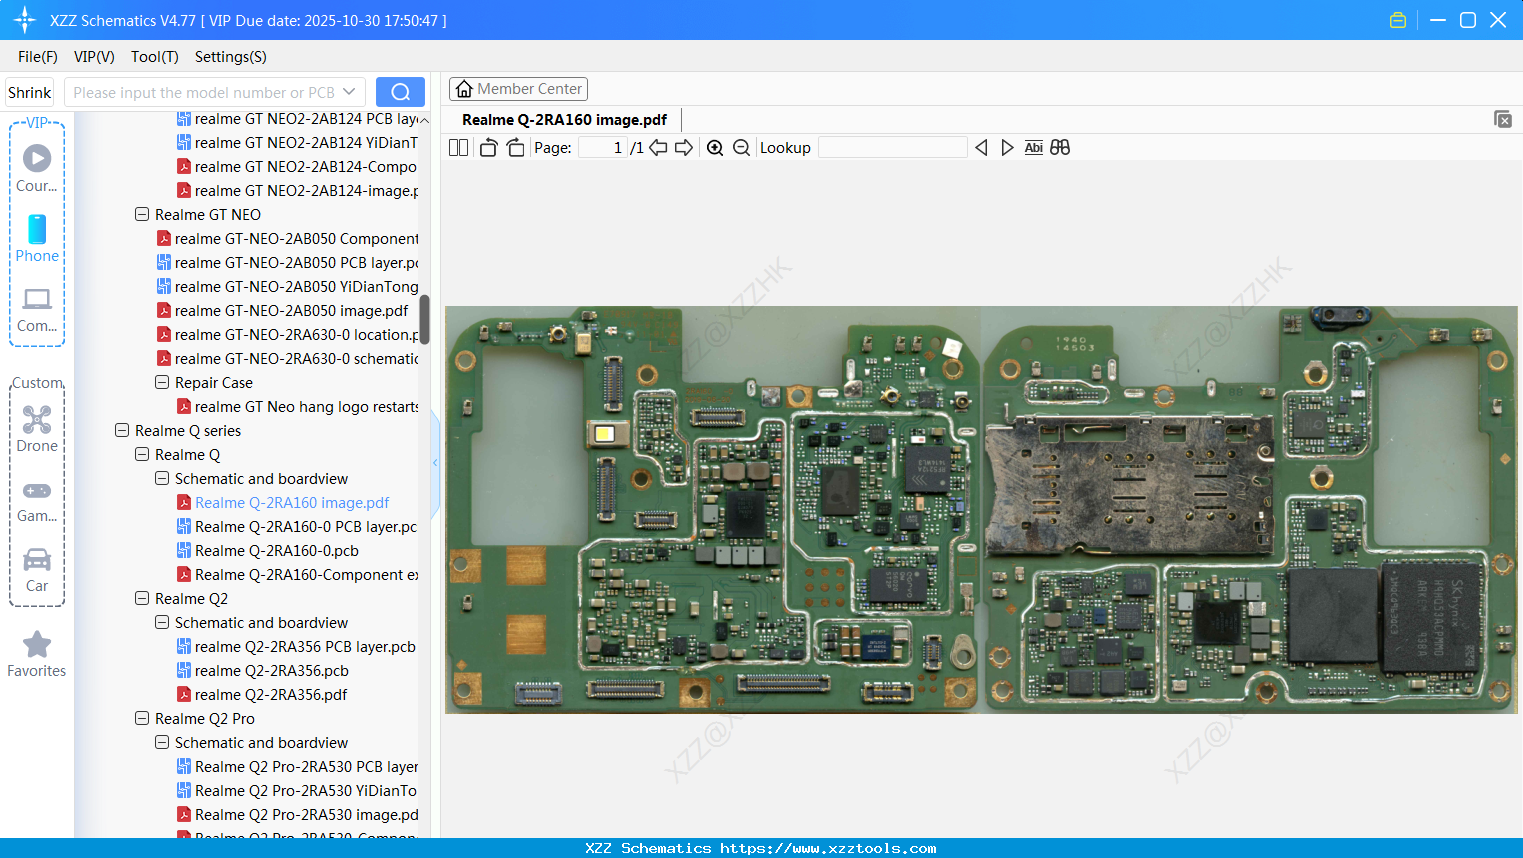Rotate the page counterclockwise
This screenshot has width=1523, height=858.
coord(488,148)
